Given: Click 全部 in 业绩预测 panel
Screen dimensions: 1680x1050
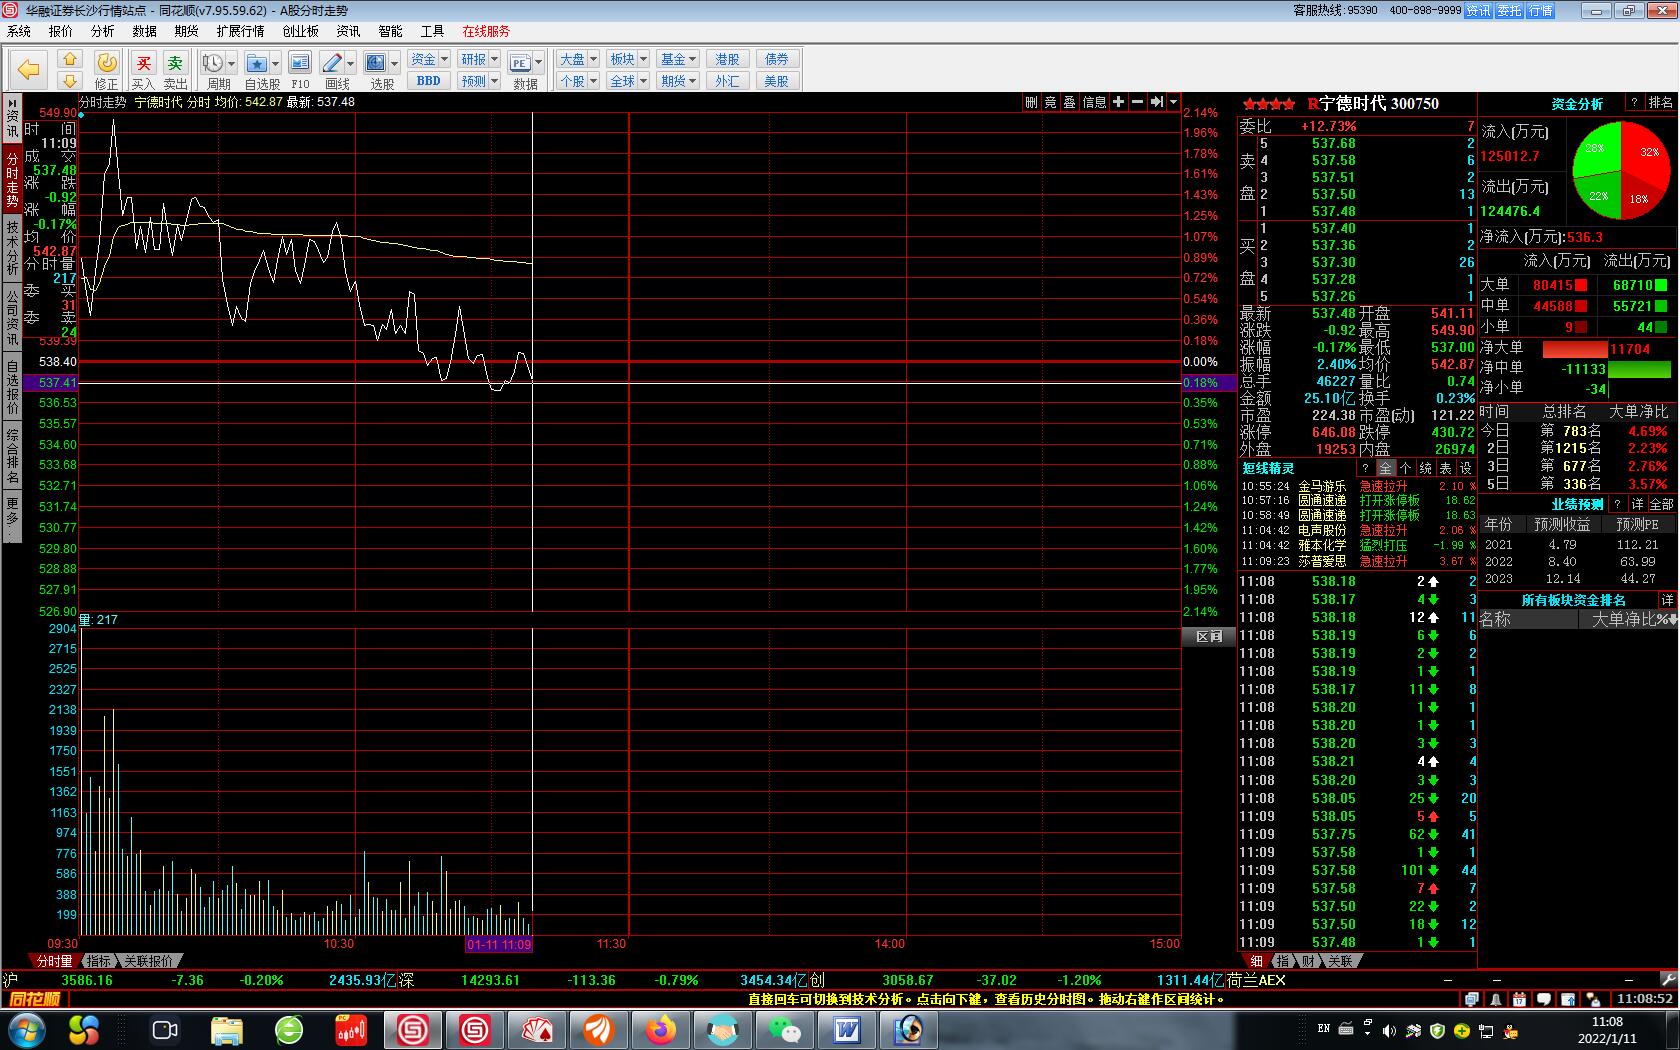Looking at the screenshot, I should (x=1661, y=504).
